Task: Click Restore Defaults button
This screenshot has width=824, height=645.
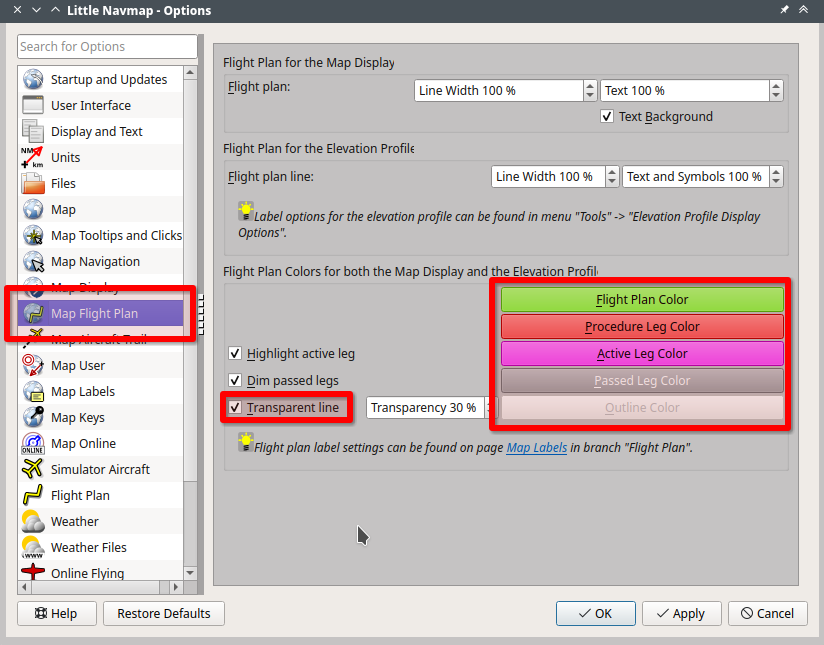Action: (x=164, y=613)
